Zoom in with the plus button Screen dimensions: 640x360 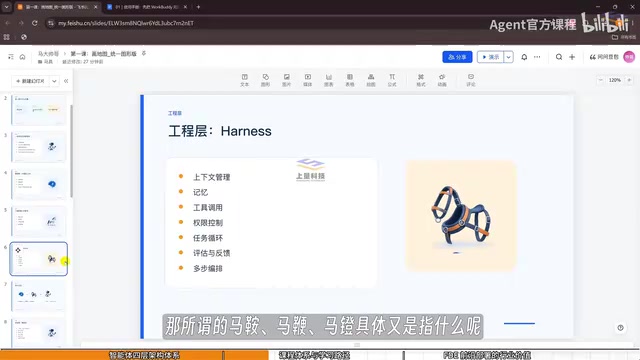tap(629, 80)
